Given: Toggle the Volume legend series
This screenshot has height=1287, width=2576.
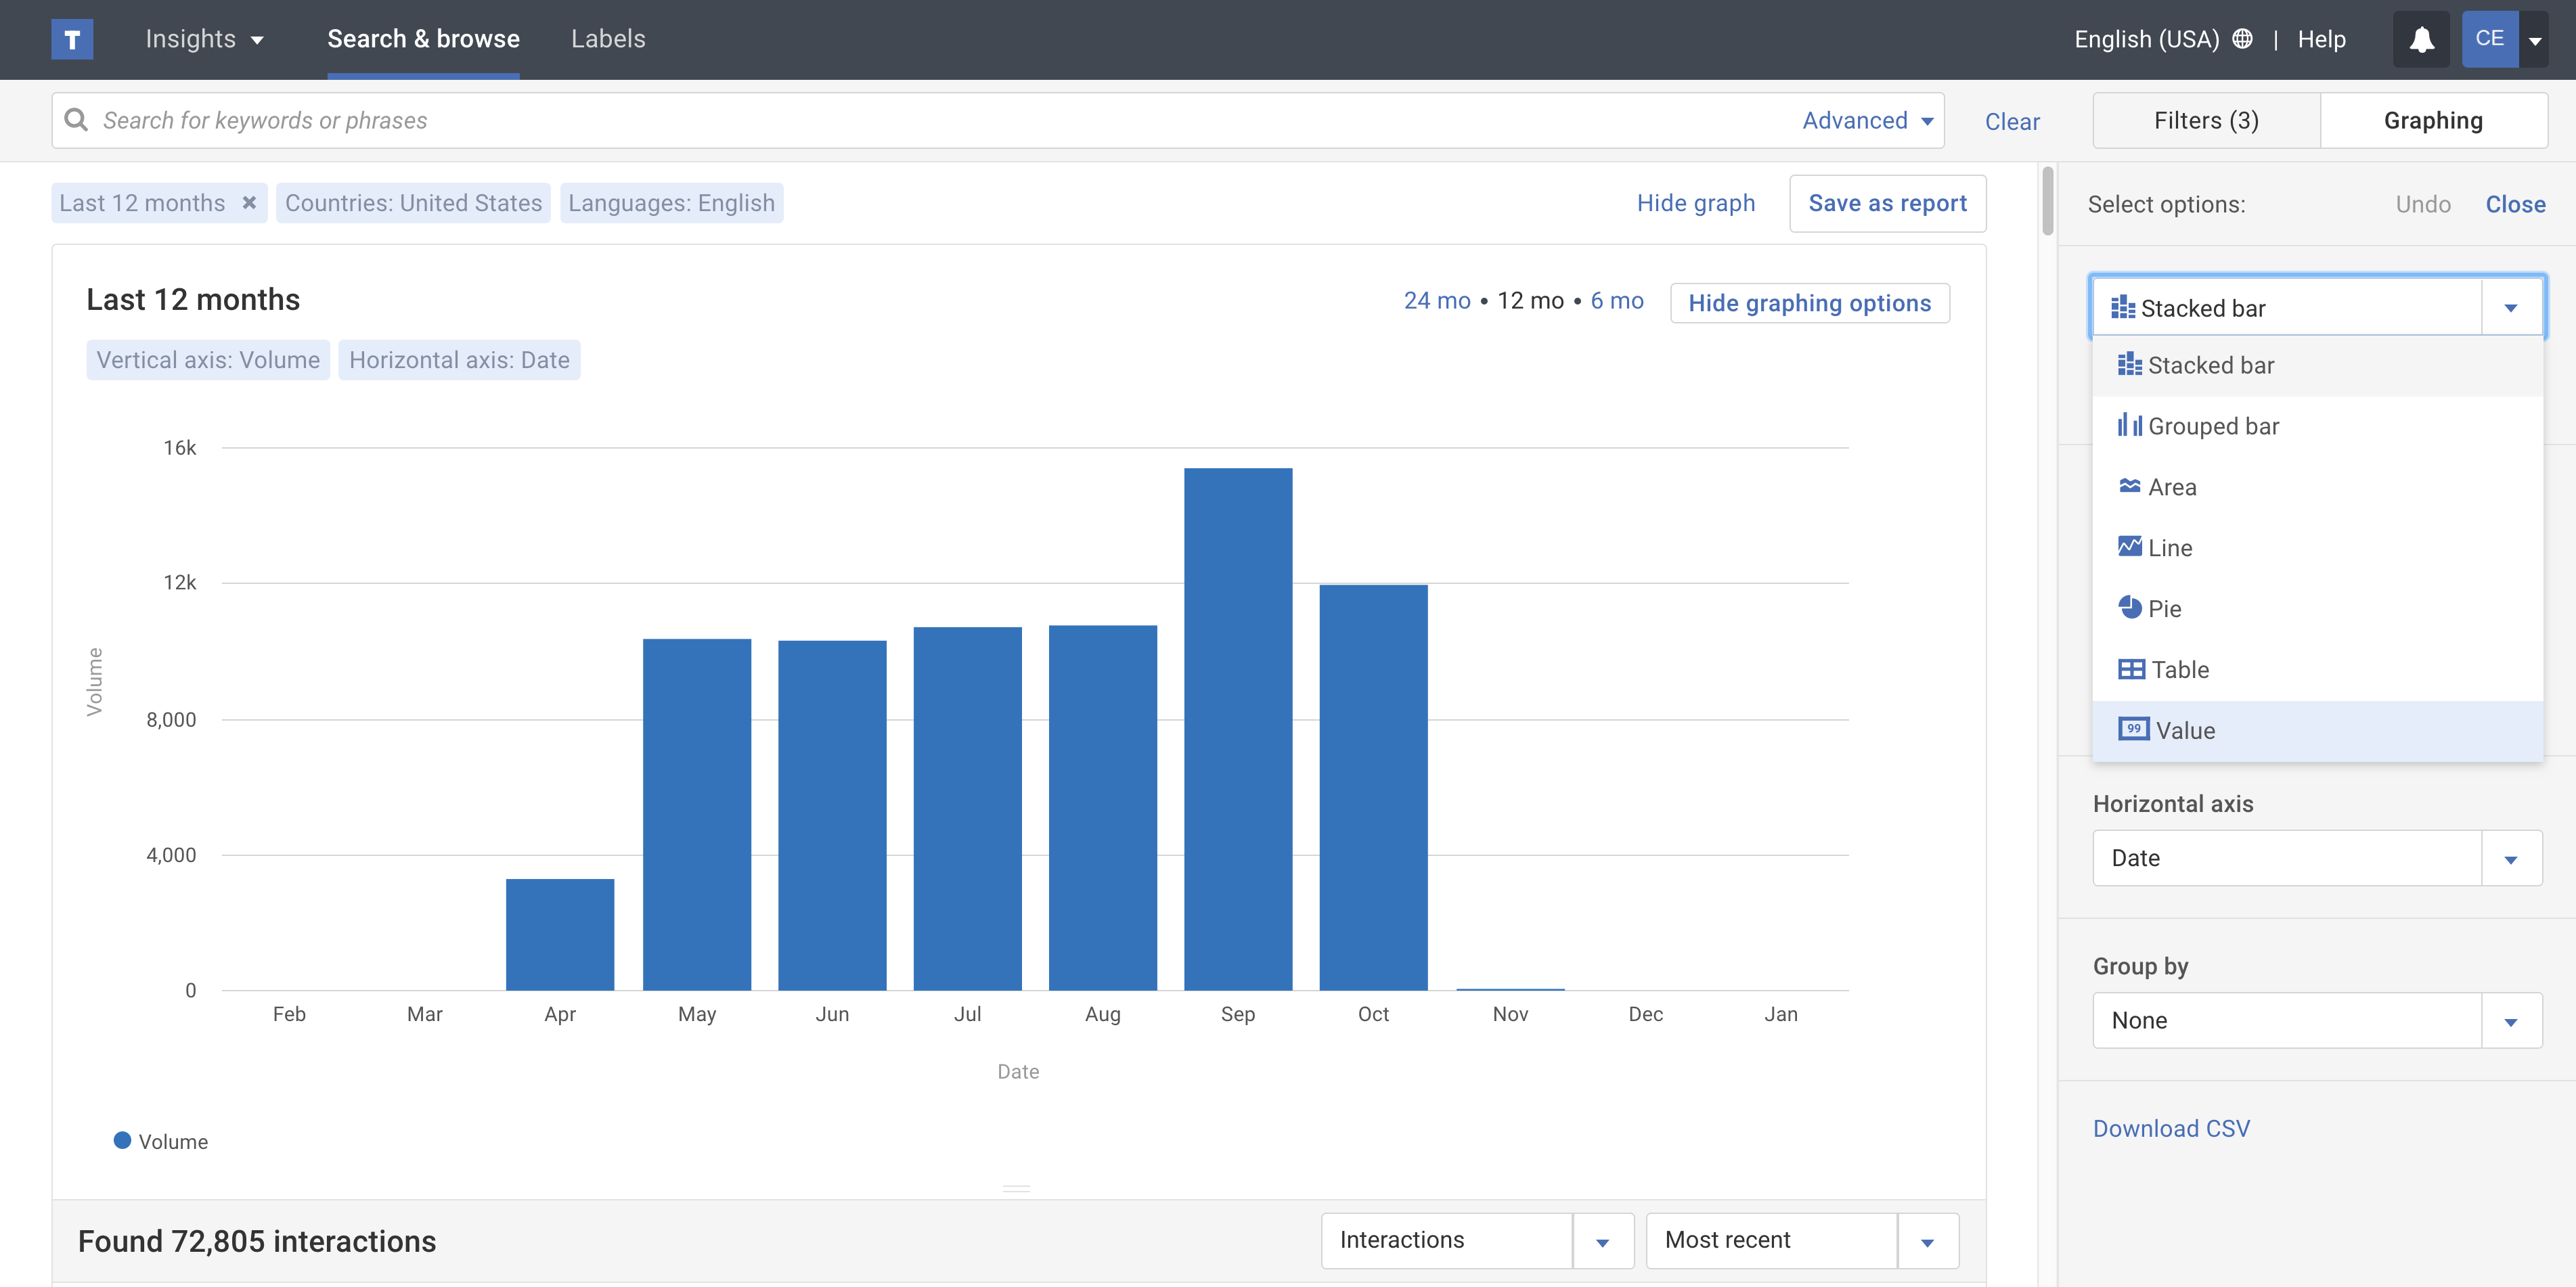Looking at the screenshot, I should click(x=161, y=1141).
